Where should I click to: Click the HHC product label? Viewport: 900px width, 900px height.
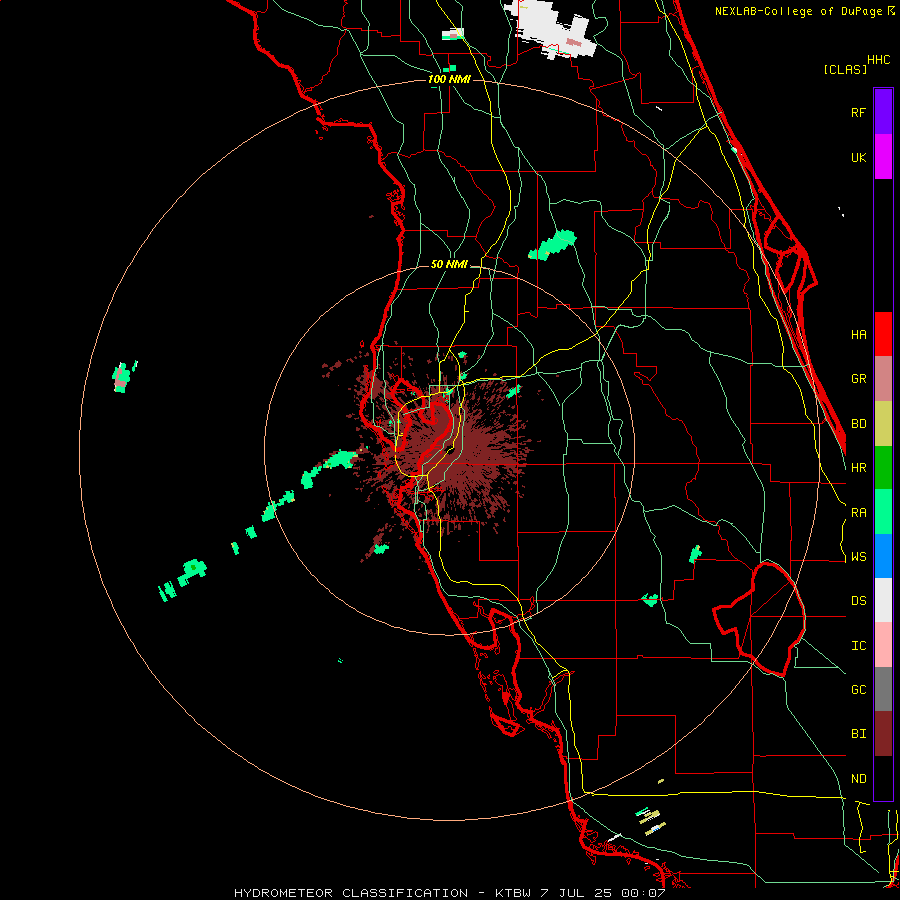pos(879,60)
